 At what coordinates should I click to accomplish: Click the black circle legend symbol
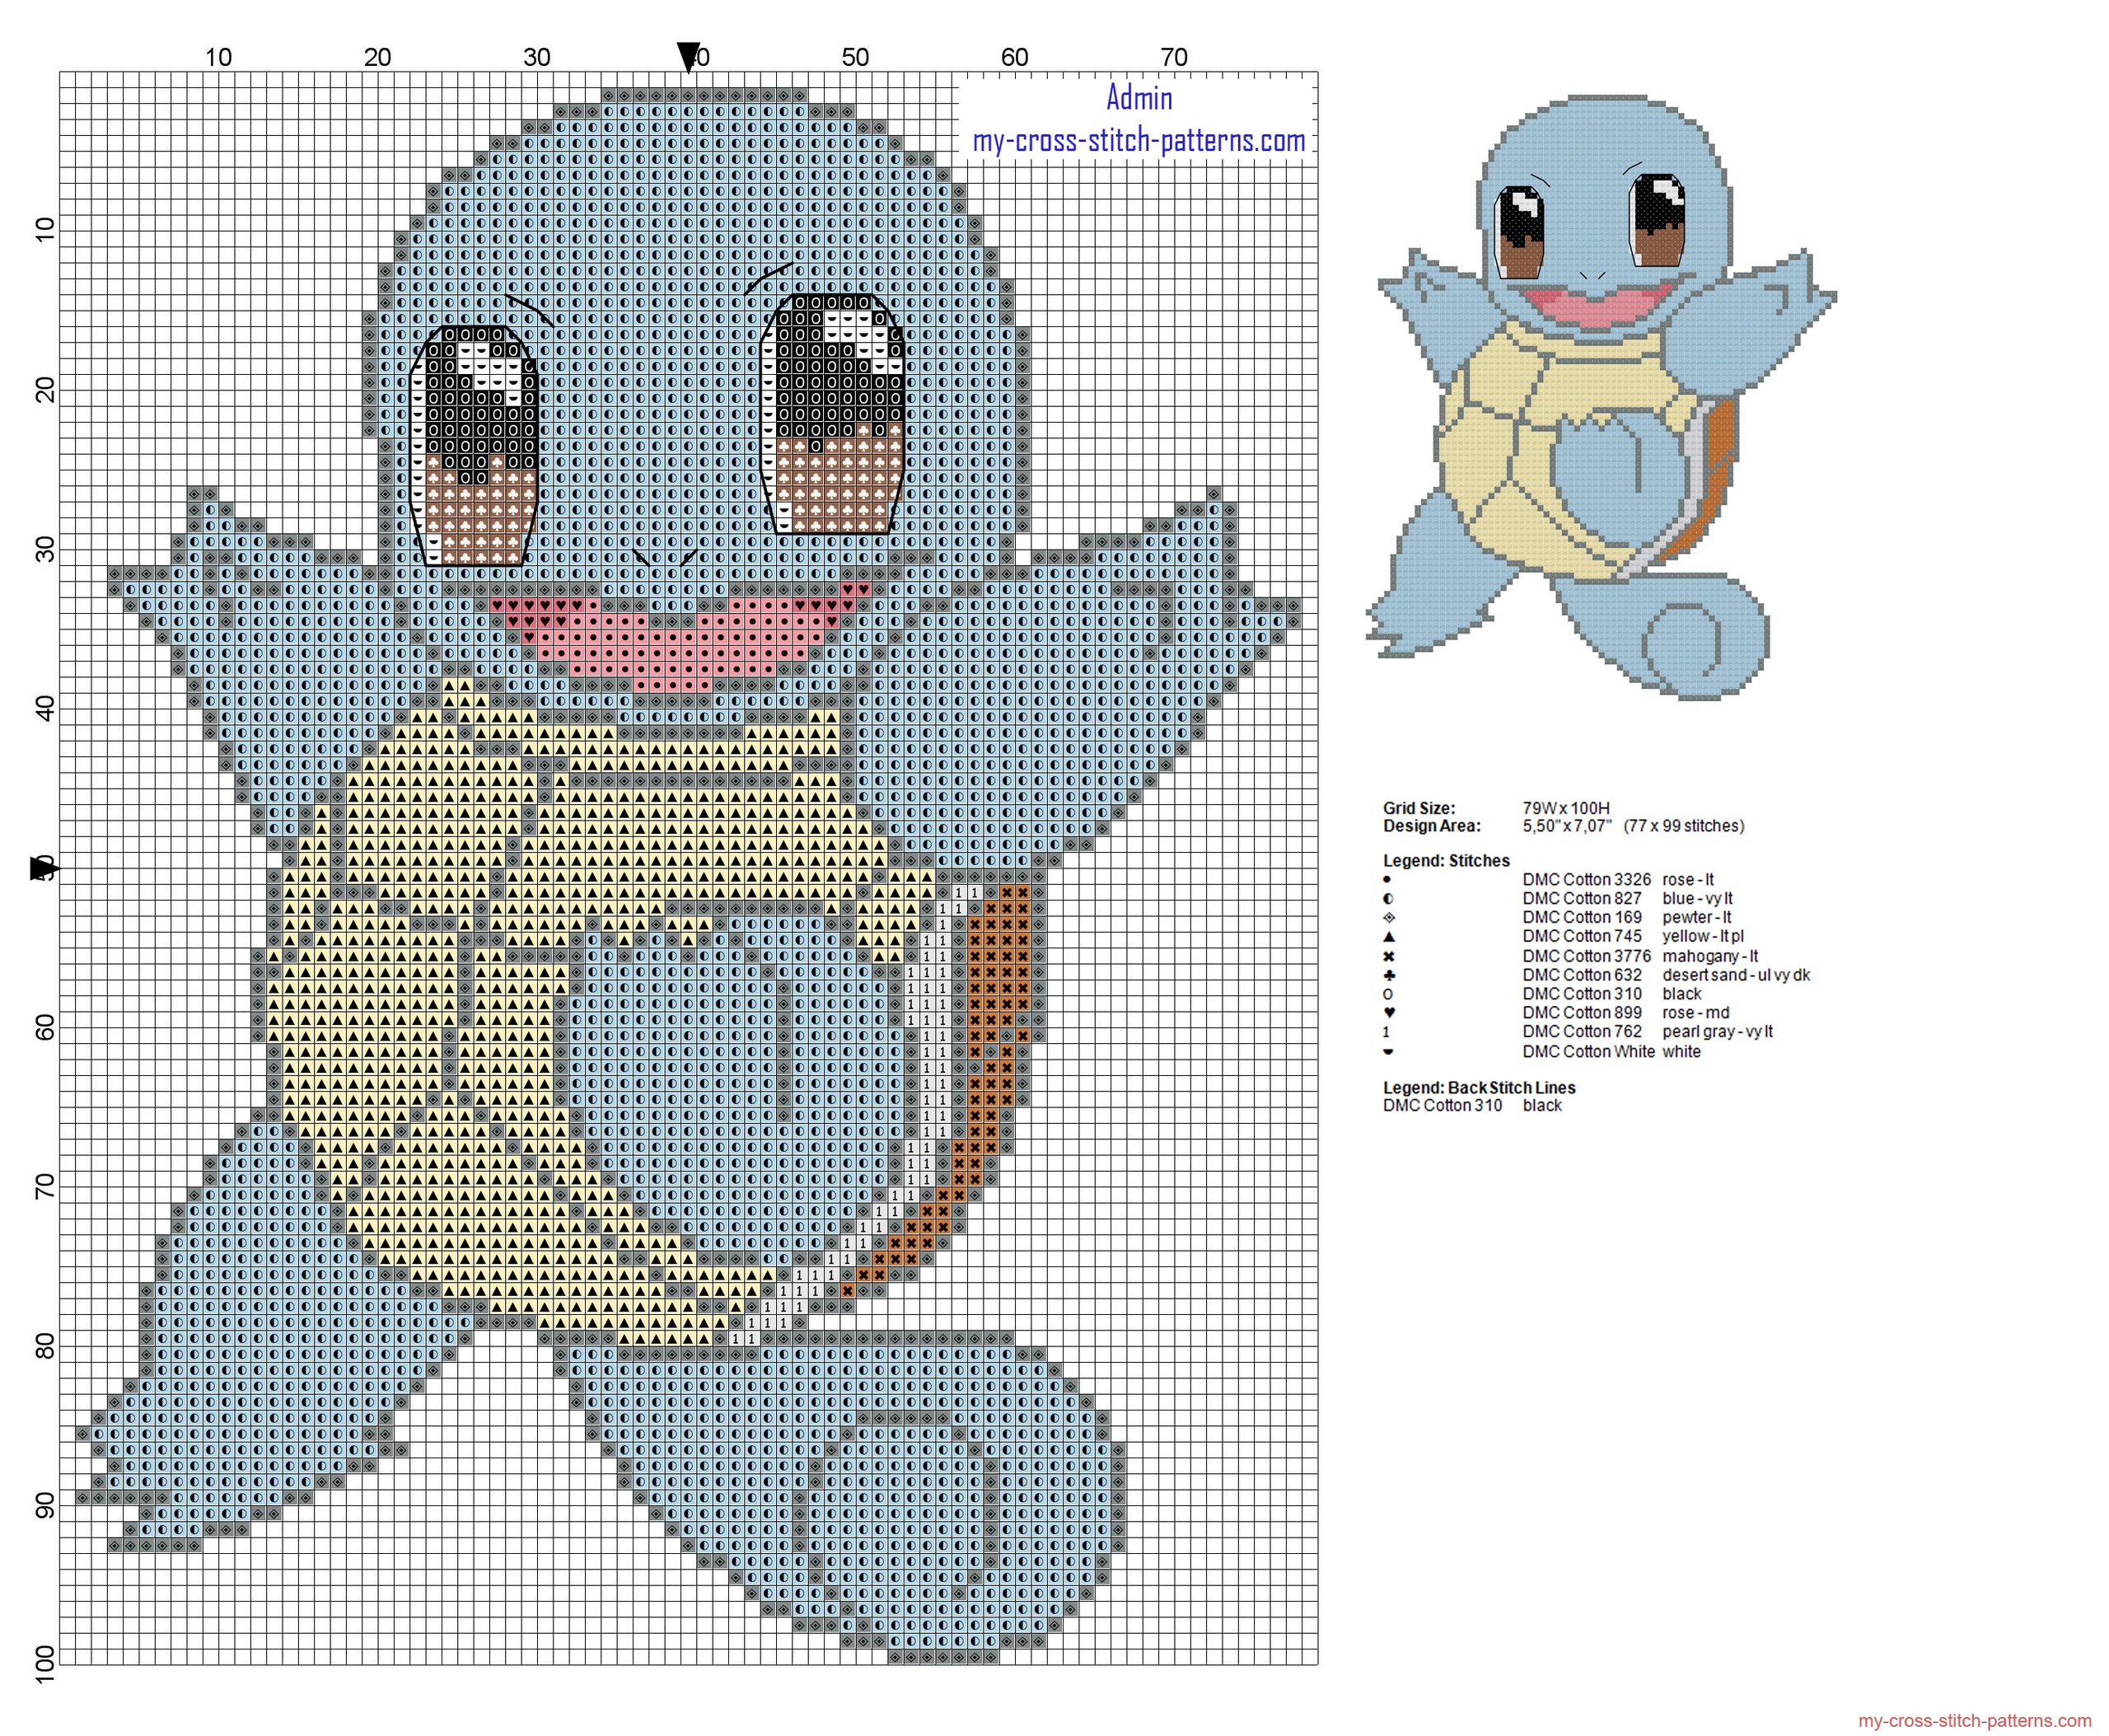tap(1388, 994)
